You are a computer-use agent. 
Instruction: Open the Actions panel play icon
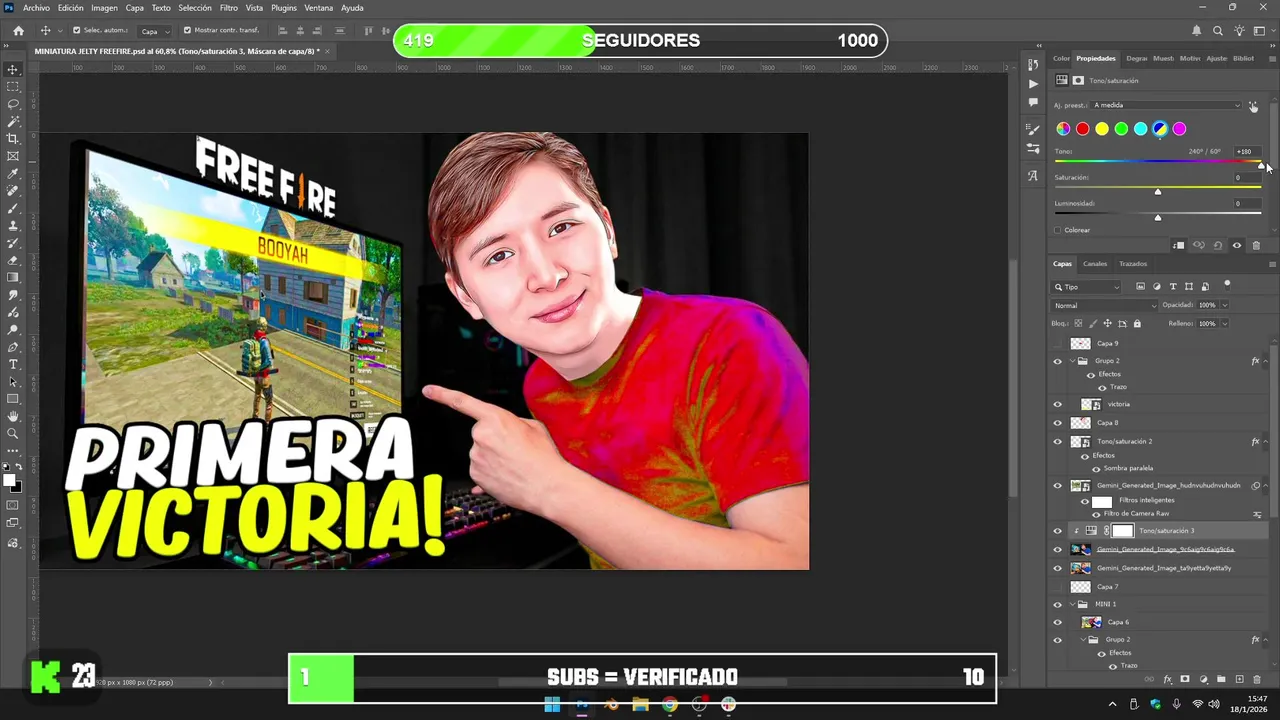click(x=1033, y=84)
